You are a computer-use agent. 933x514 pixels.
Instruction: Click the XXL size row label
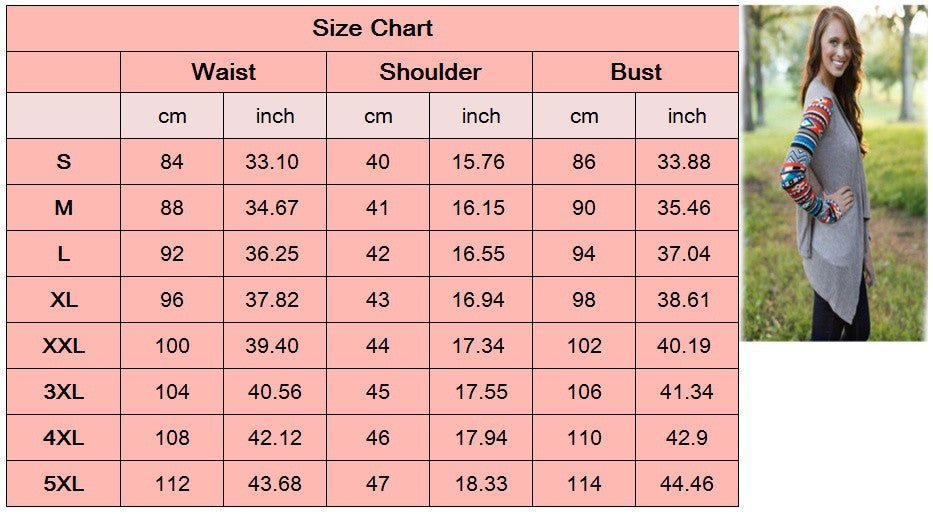64,346
